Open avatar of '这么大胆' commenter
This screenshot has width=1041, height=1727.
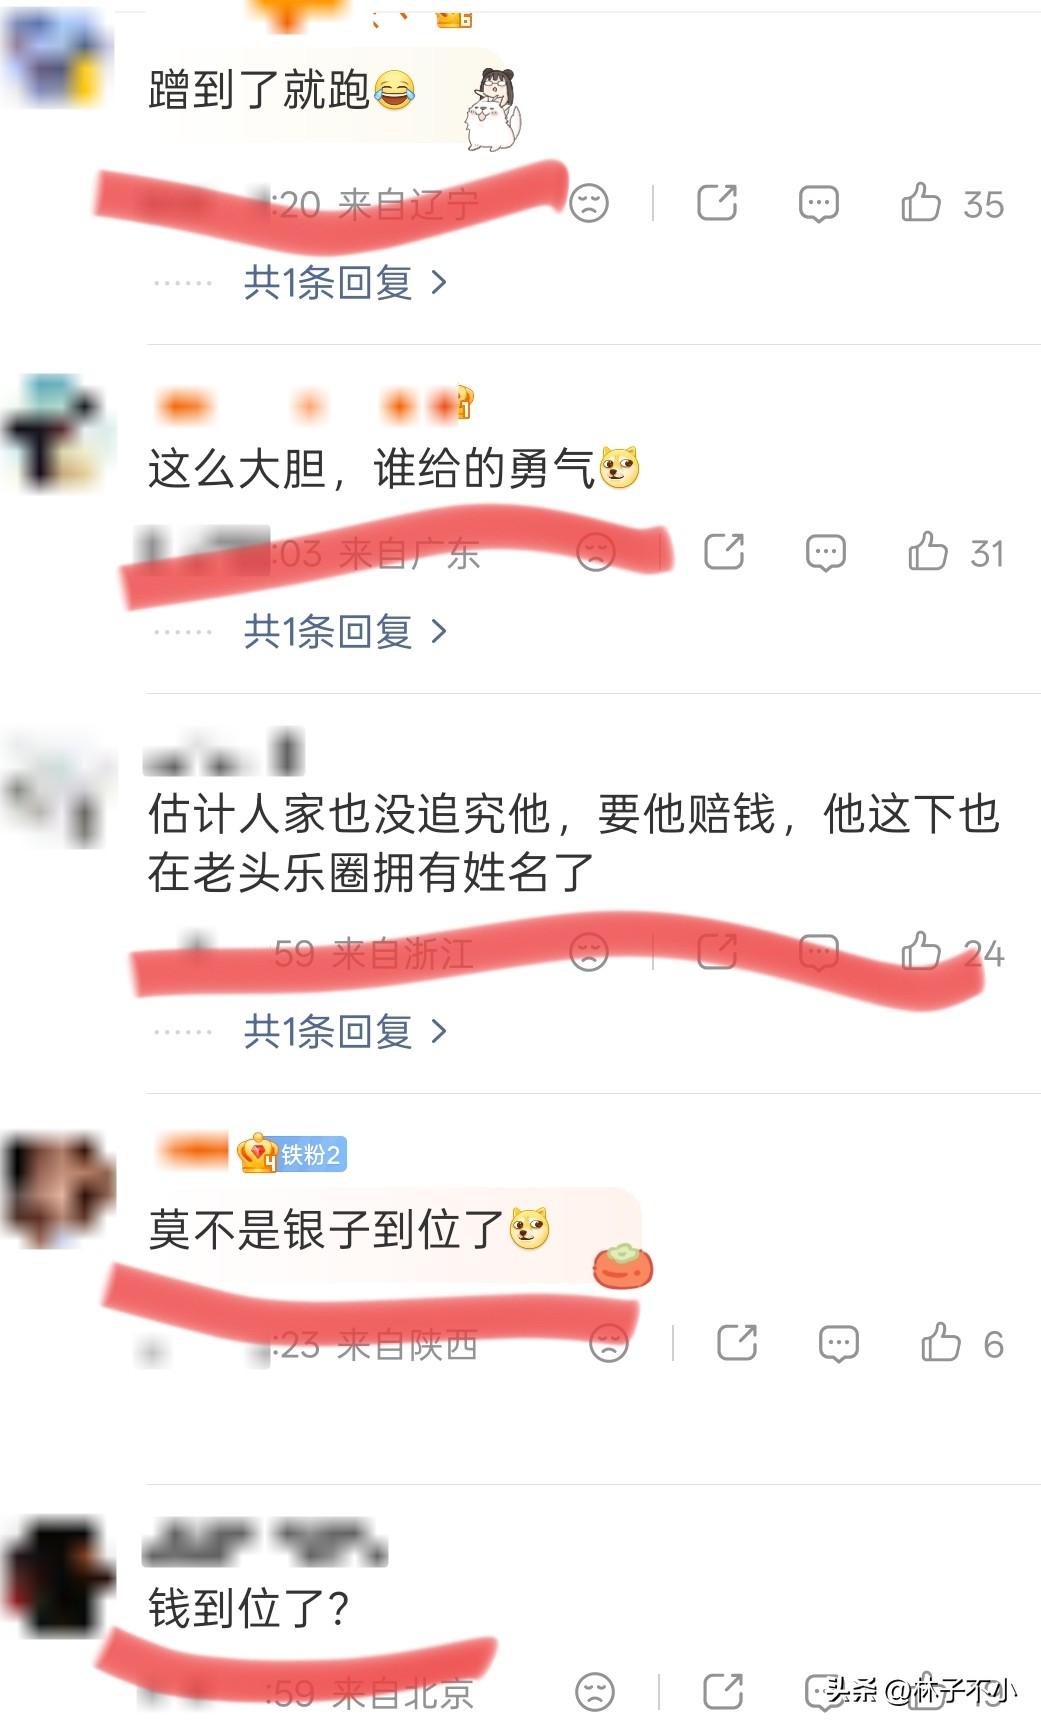(x=58, y=433)
